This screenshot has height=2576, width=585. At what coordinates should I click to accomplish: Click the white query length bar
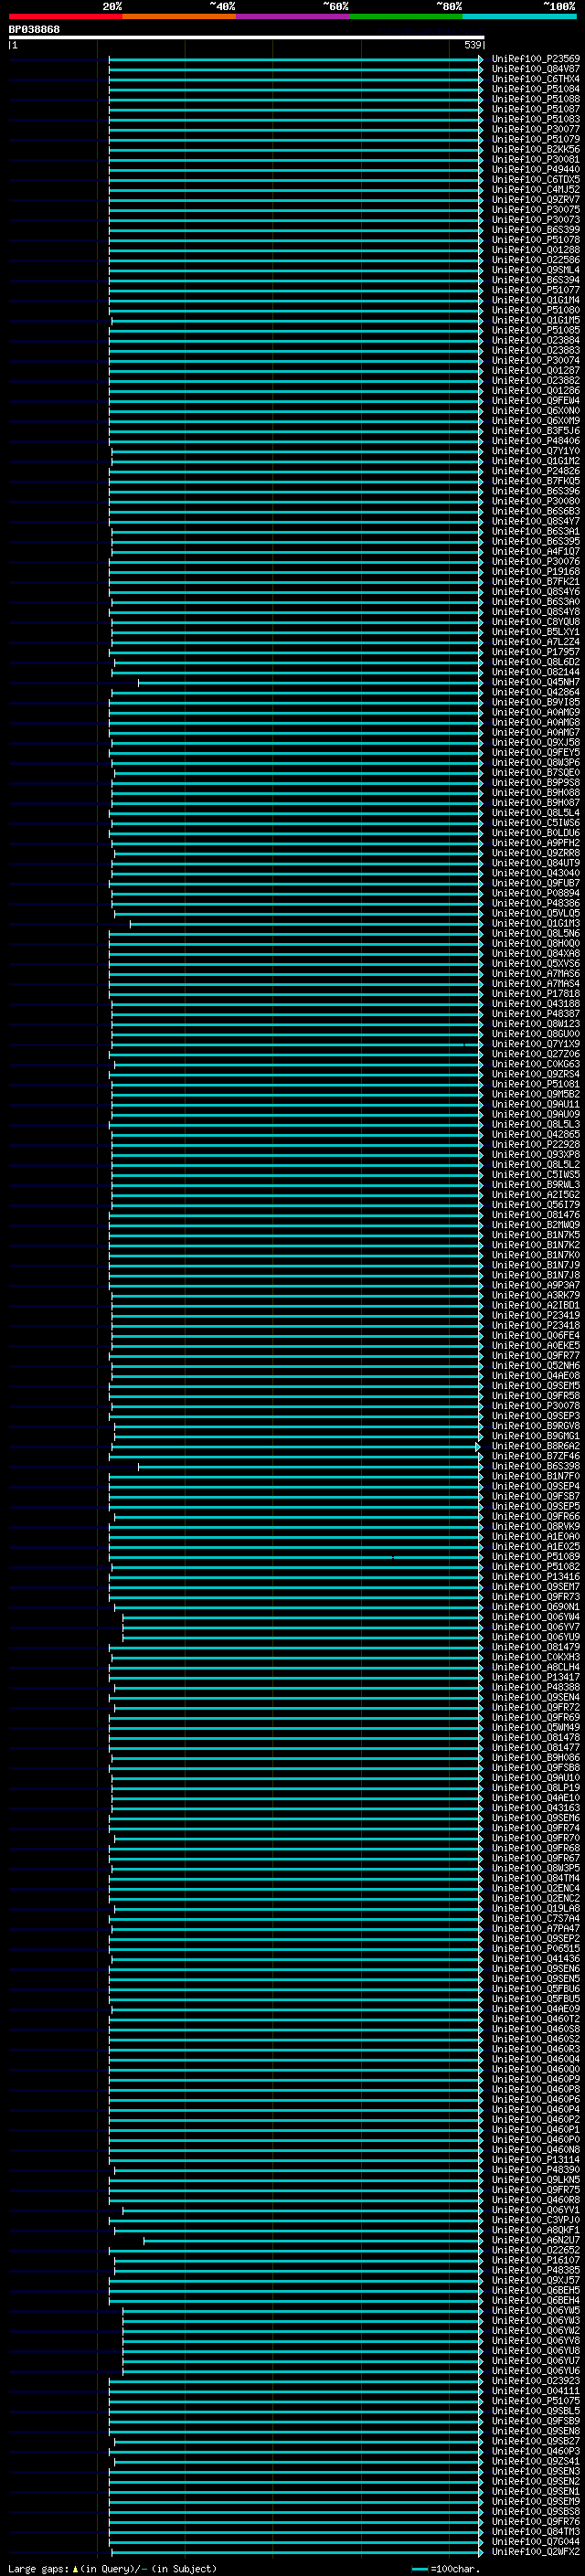[x=246, y=37]
